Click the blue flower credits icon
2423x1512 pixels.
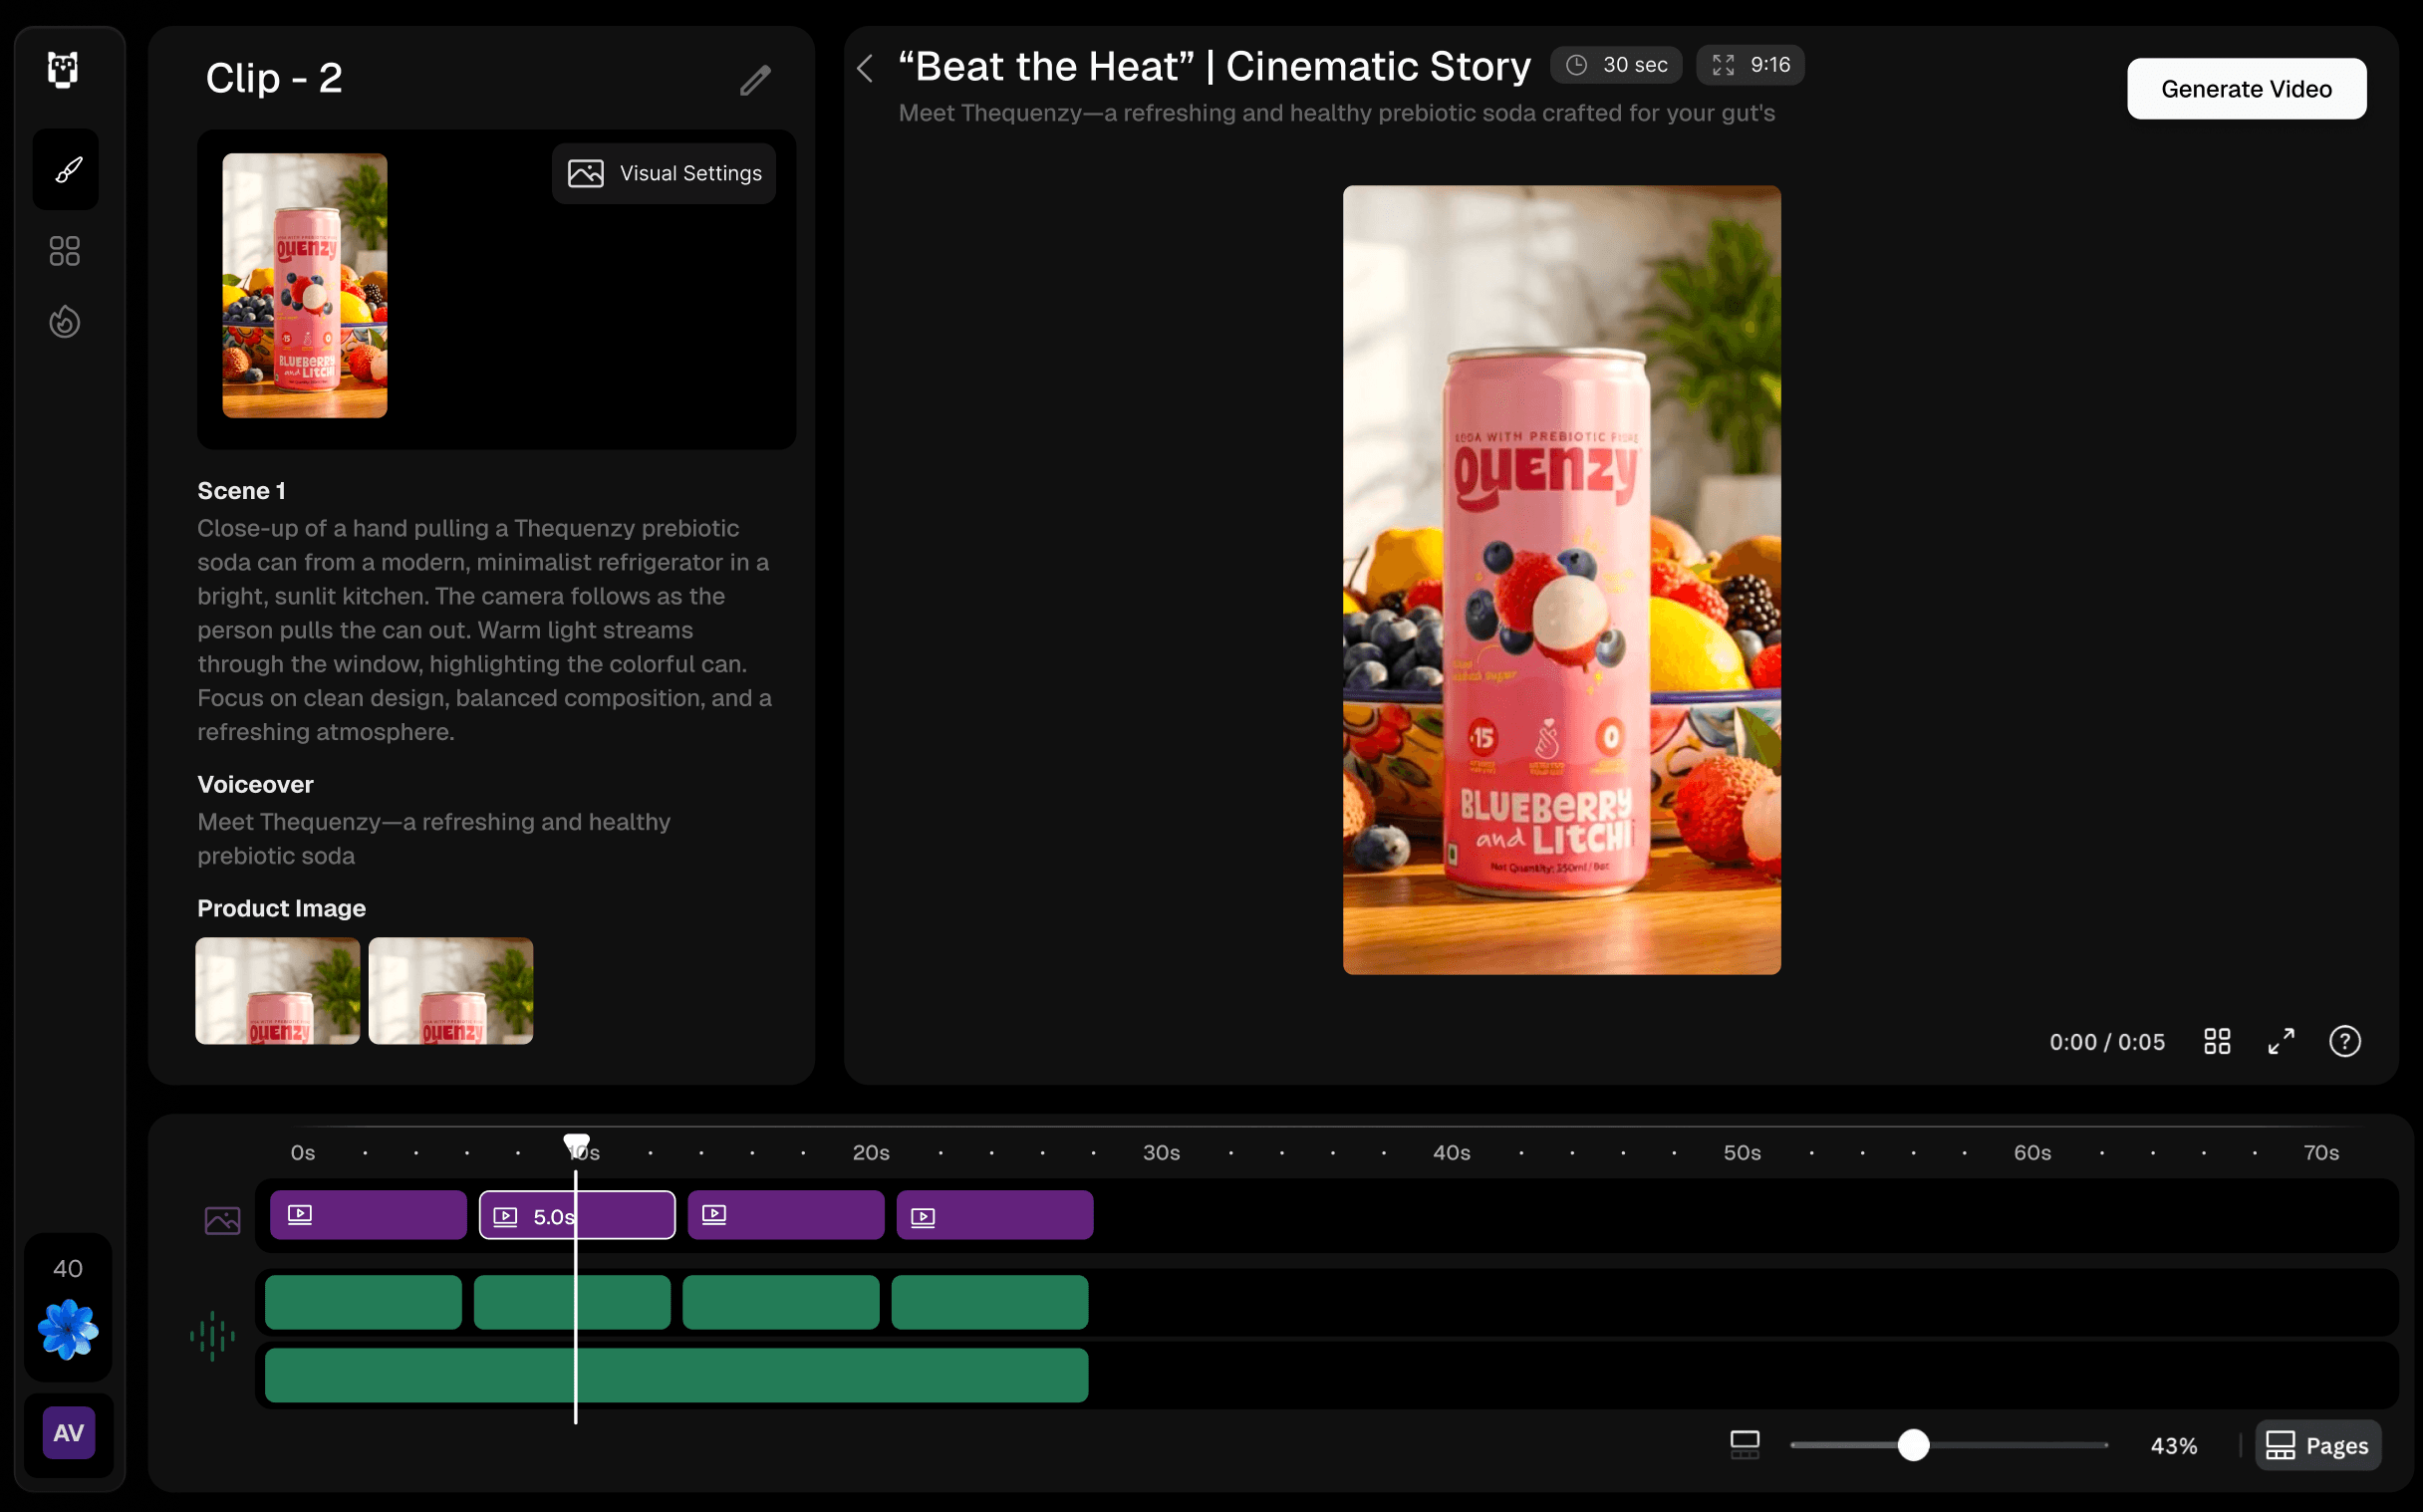point(68,1329)
